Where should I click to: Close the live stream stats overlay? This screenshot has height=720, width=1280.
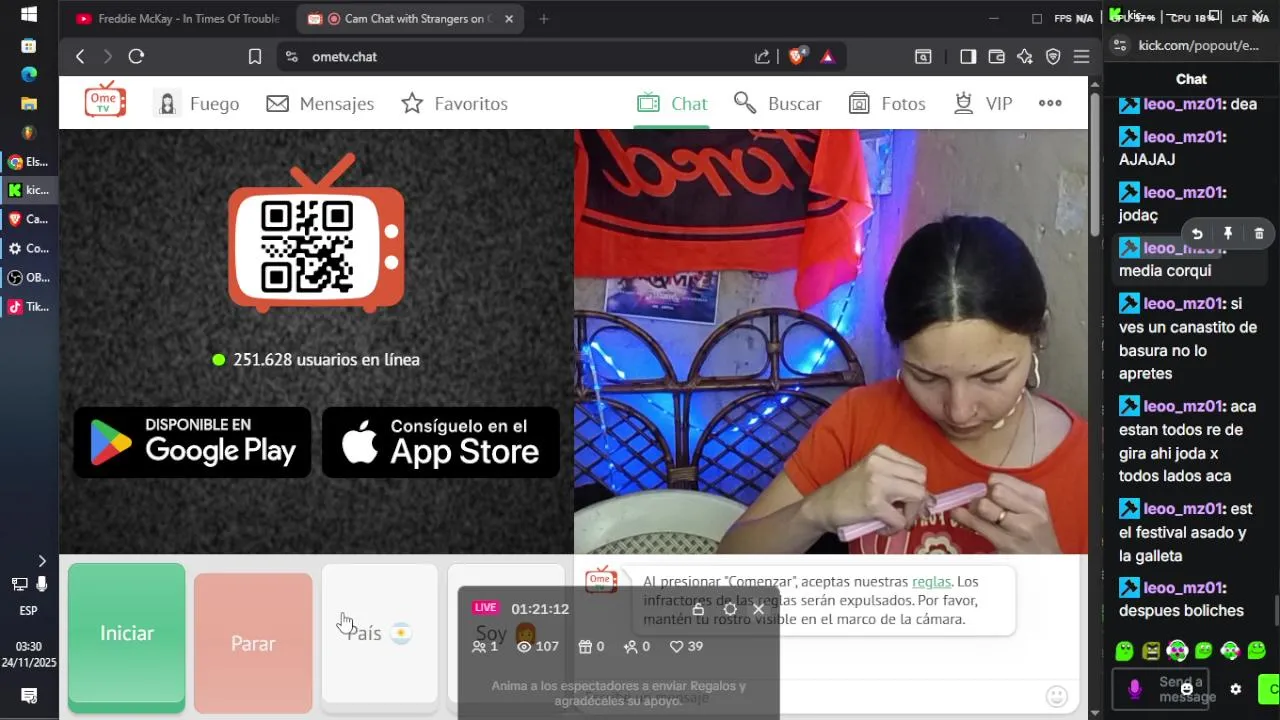[x=758, y=609]
